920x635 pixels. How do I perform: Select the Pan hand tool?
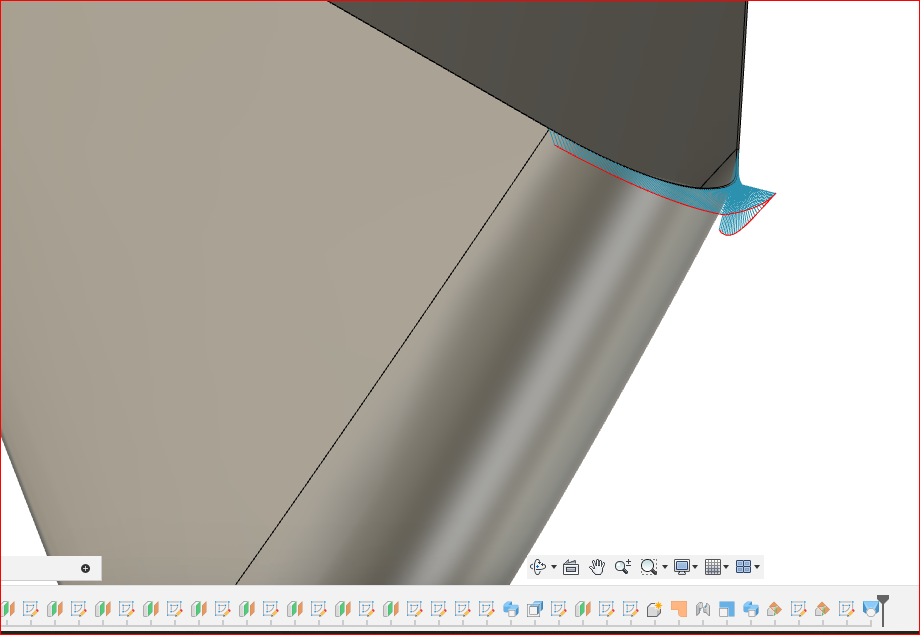pyautogui.click(x=597, y=567)
